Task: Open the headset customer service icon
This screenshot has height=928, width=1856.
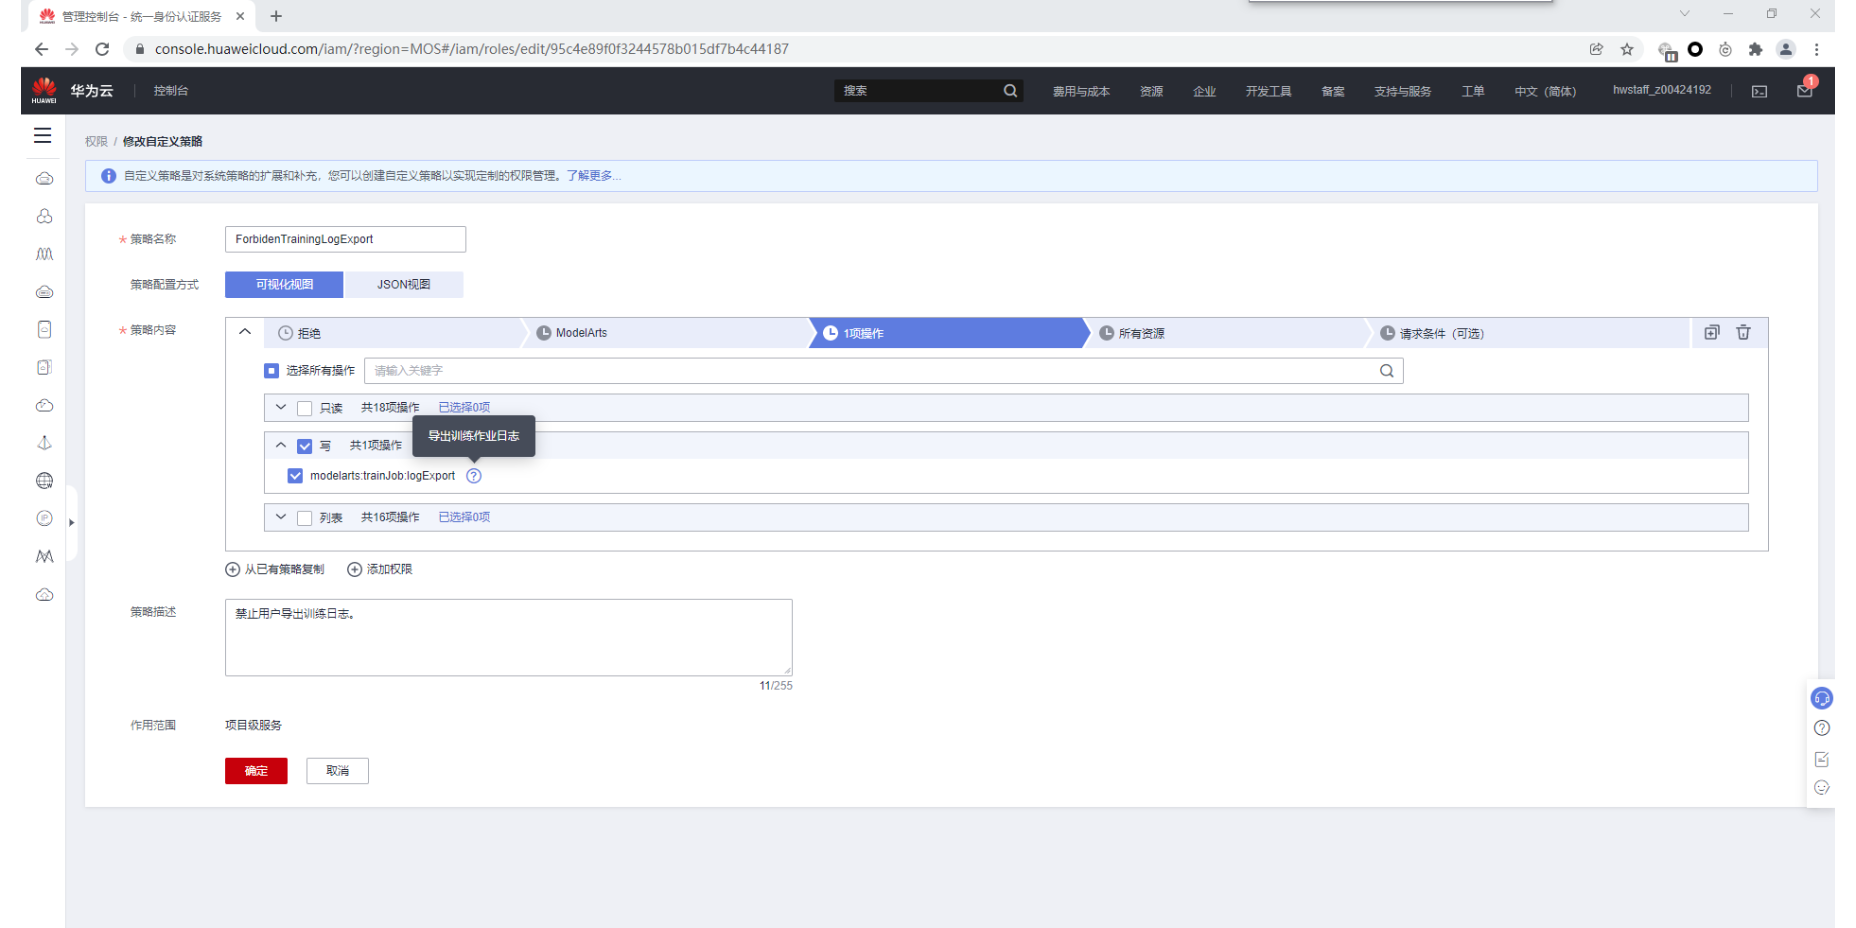Action: tap(1822, 698)
